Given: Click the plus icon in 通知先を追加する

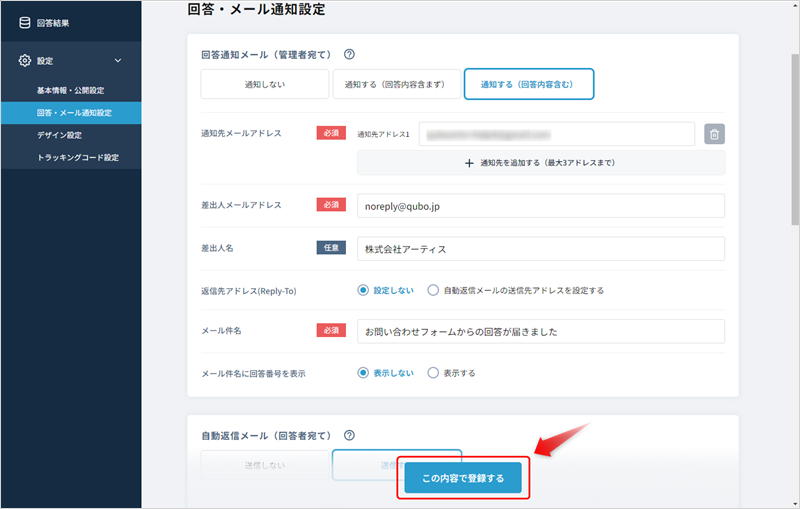Looking at the screenshot, I should click(469, 162).
